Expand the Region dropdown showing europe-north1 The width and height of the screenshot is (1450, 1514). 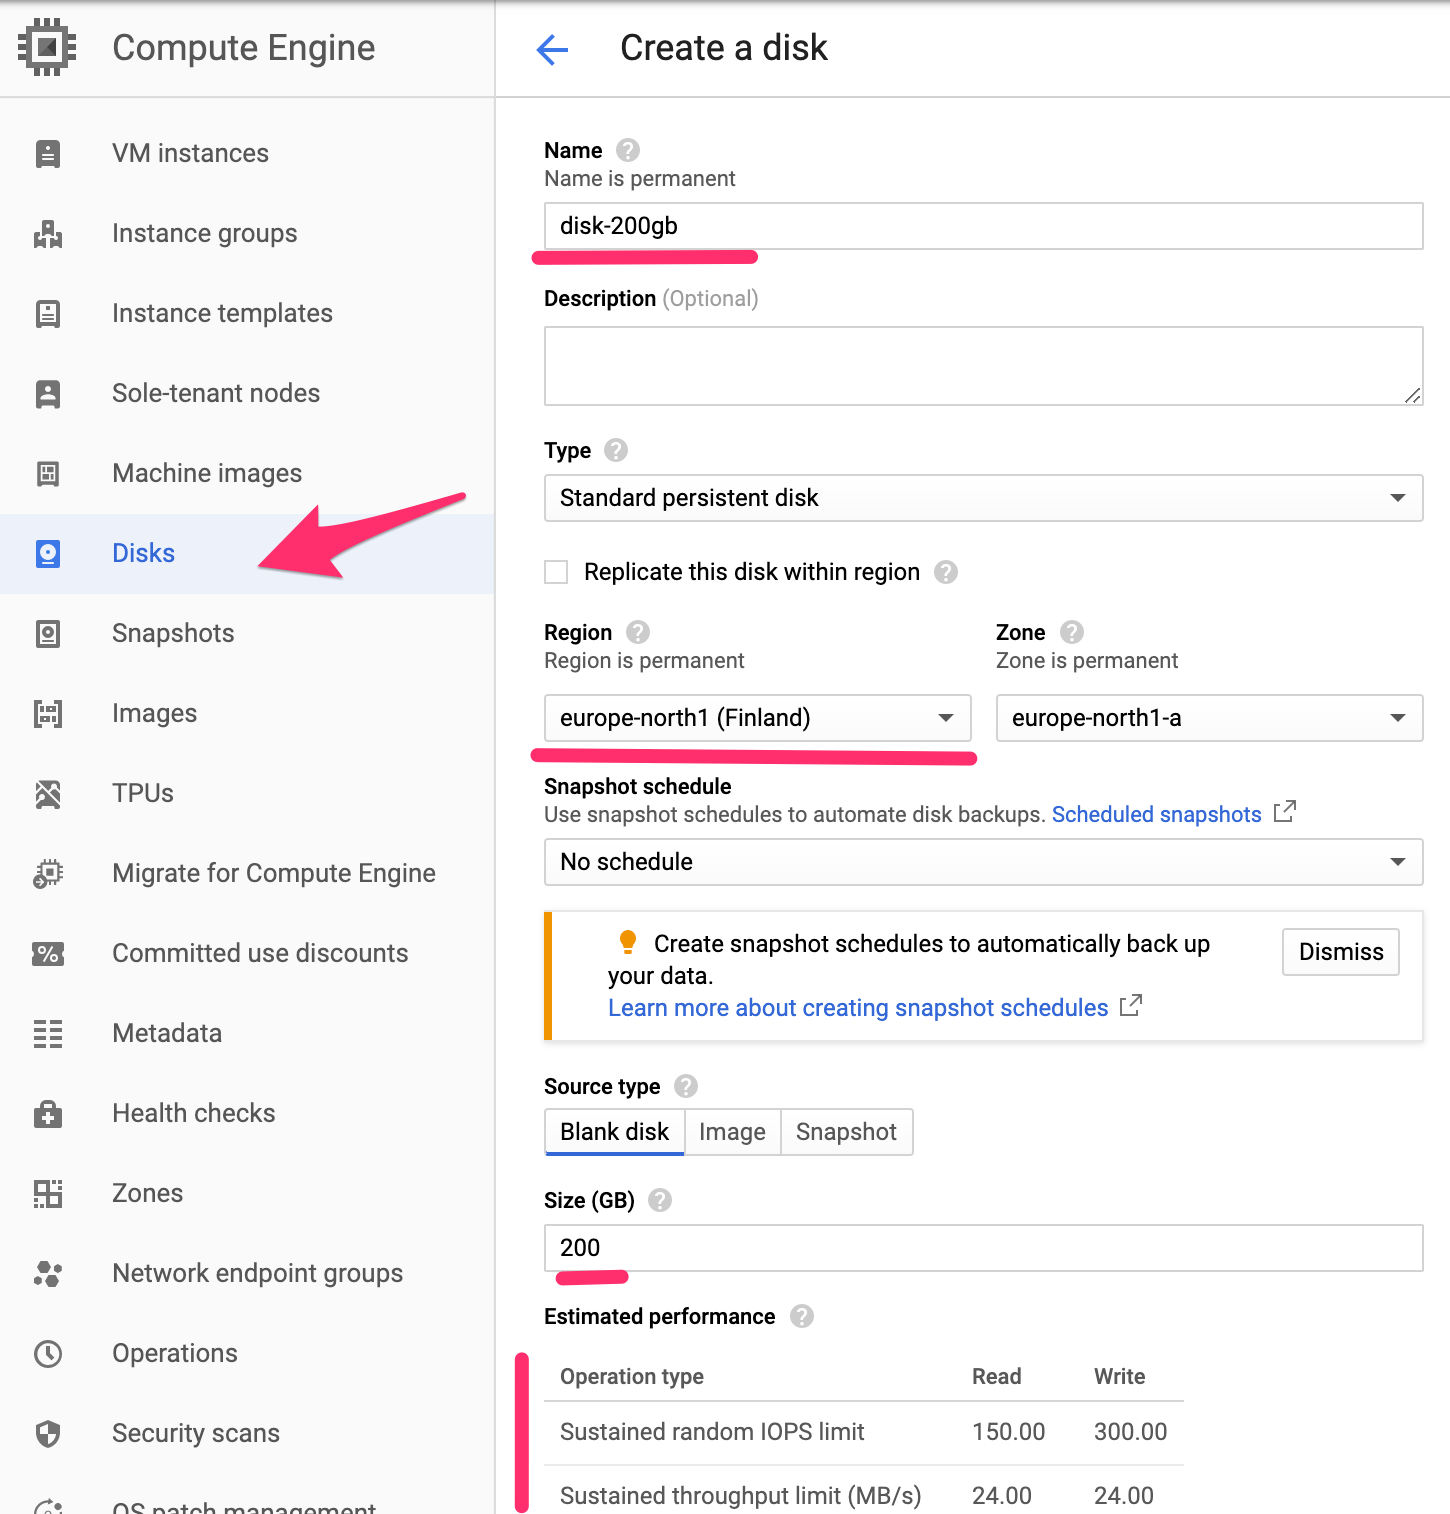(x=757, y=718)
